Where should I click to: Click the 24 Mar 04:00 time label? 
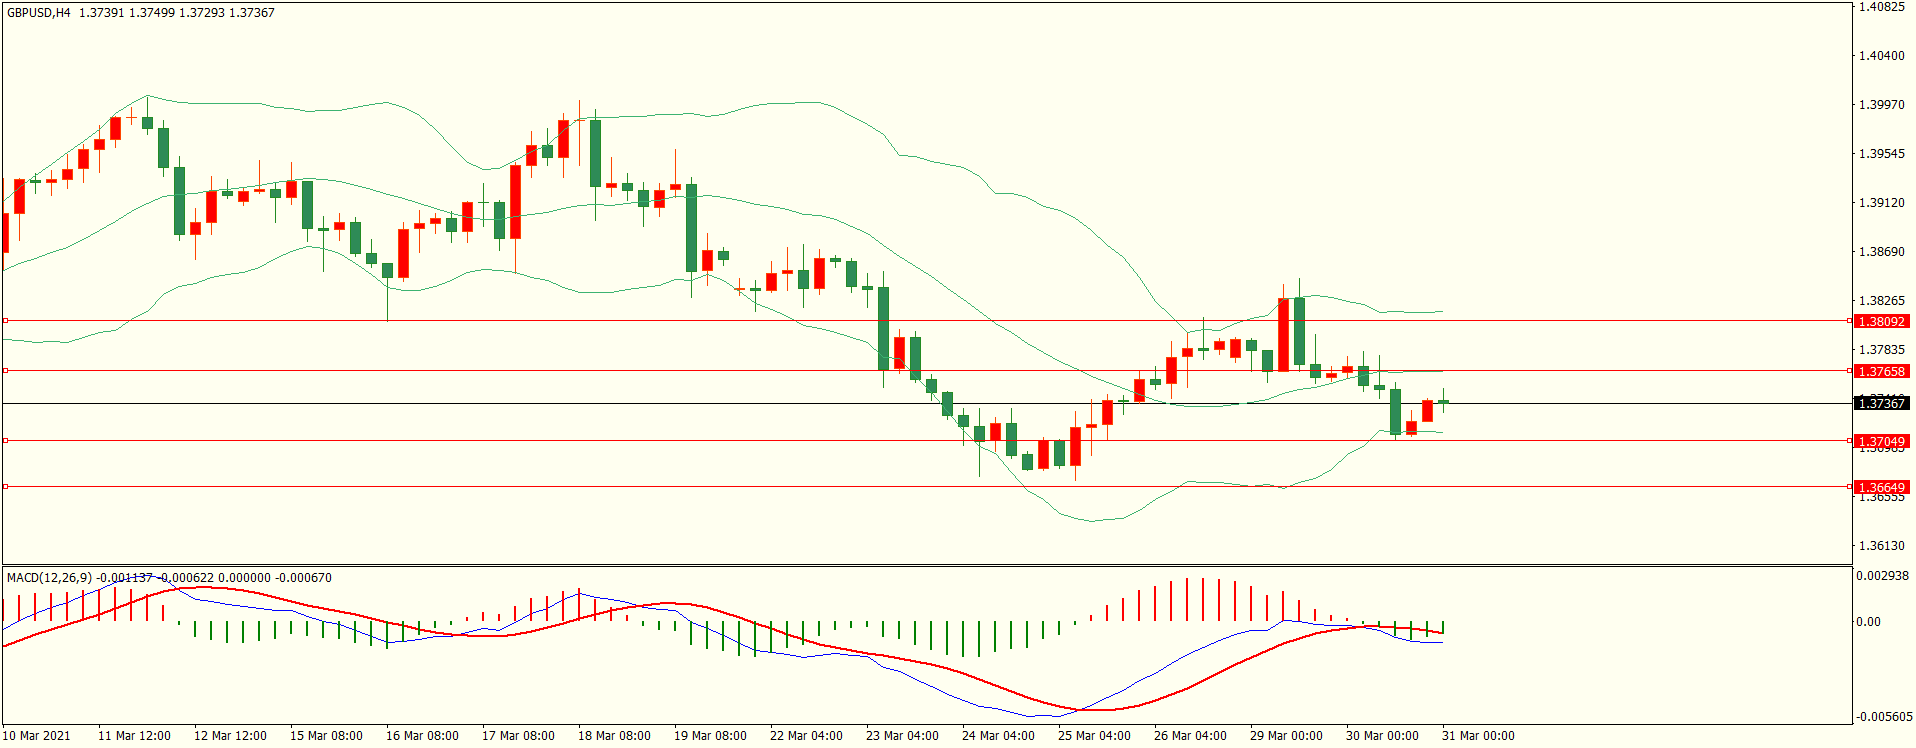pyautogui.click(x=998, y=736)
